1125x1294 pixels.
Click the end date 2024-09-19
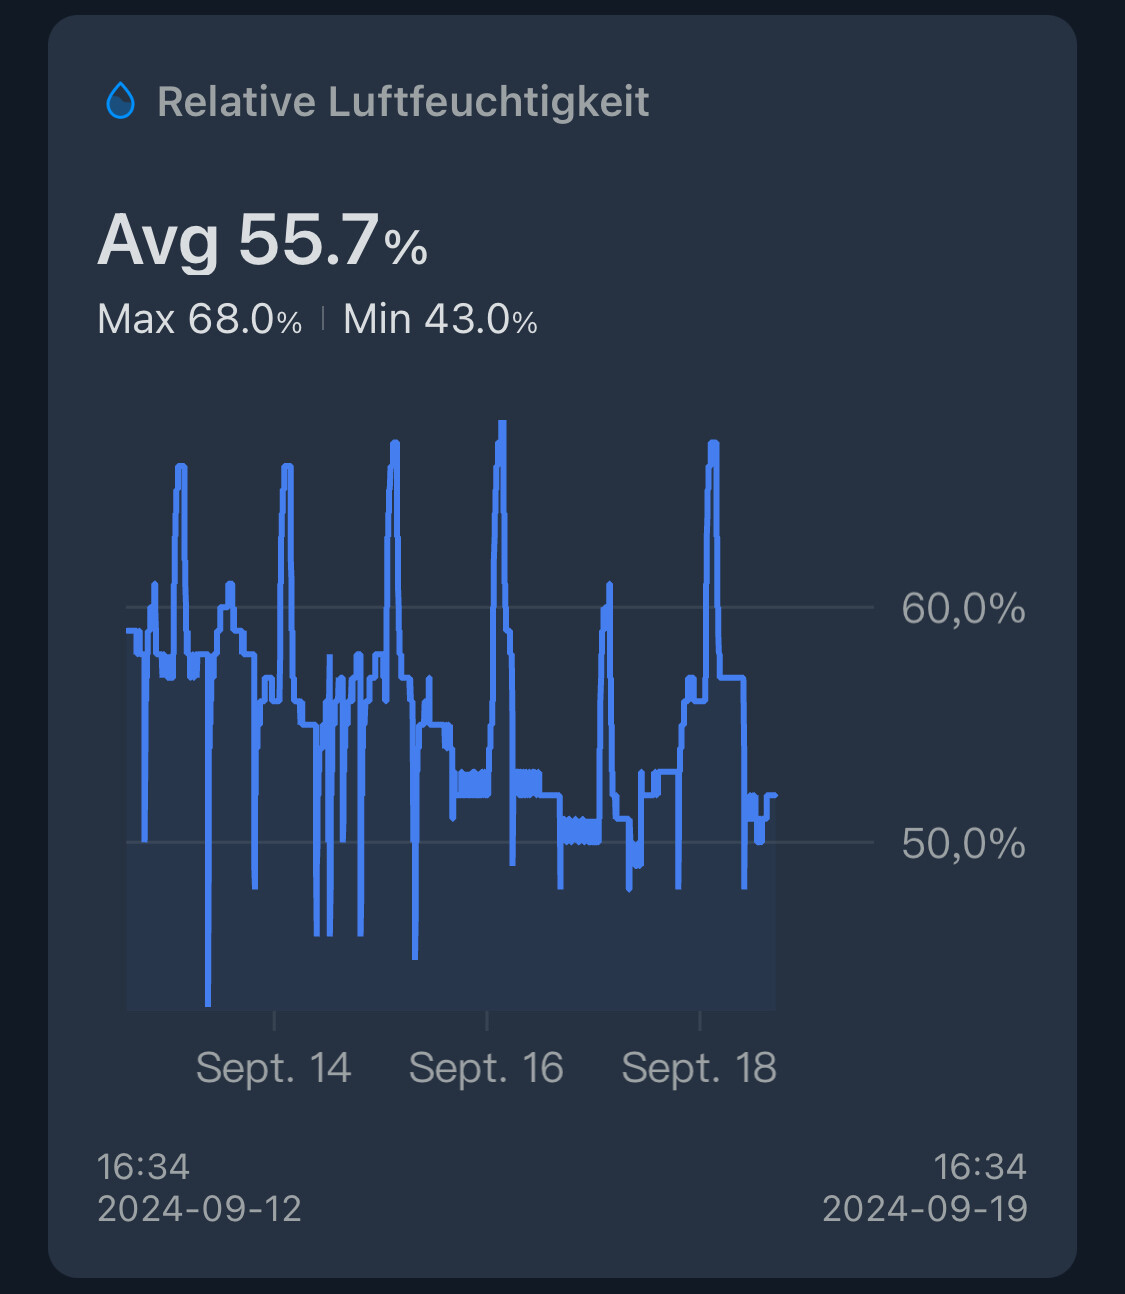[924, 1209]
